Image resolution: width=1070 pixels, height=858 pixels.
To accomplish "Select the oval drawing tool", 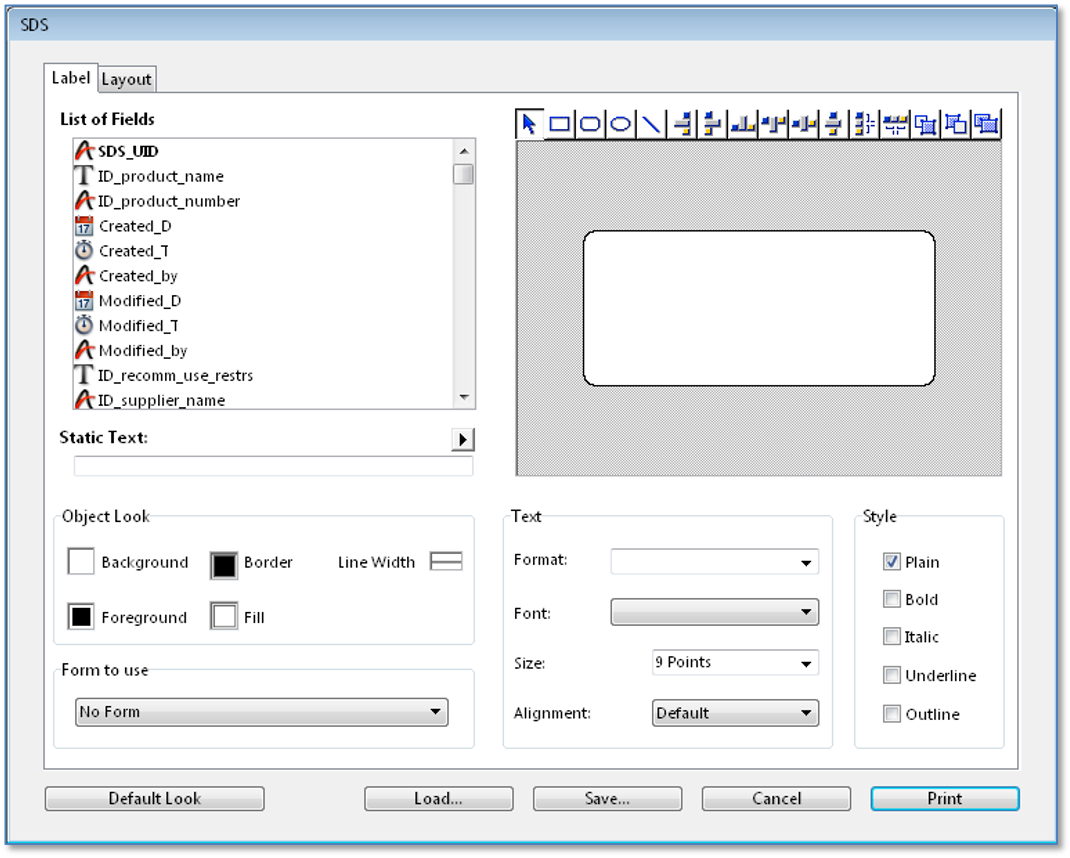I will coord(620,124).
